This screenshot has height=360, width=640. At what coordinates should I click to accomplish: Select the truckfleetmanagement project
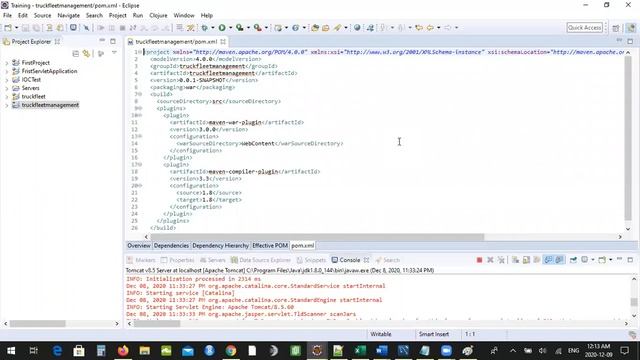pos(50,105)
